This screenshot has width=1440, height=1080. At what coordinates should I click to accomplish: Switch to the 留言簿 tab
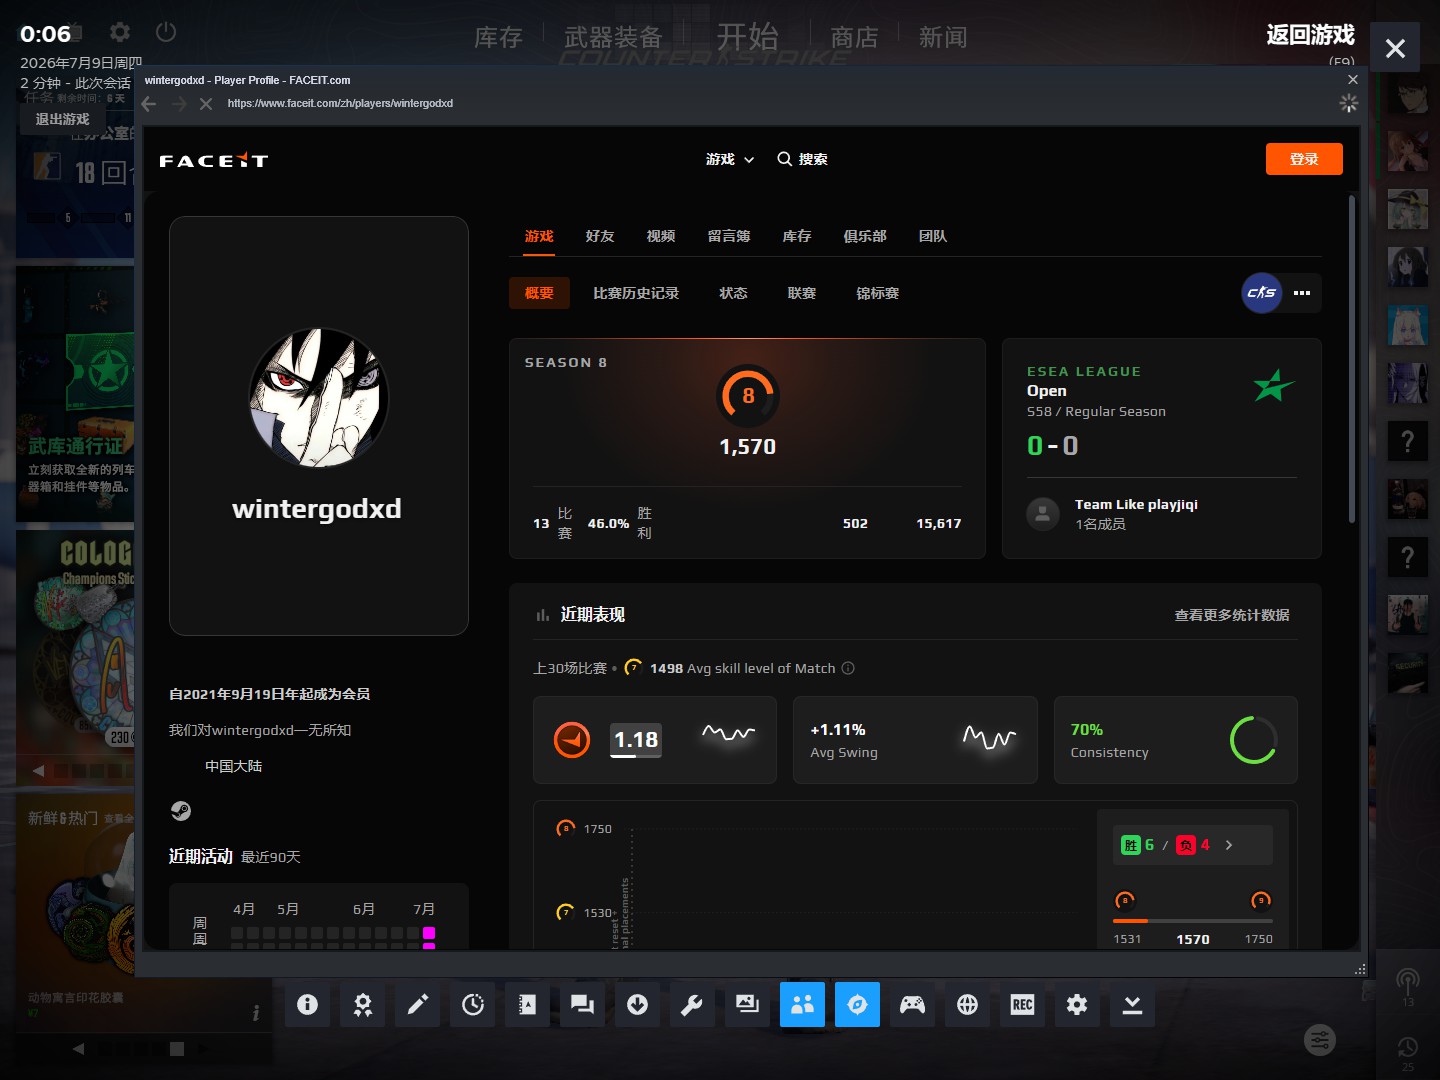click(729, 236)
